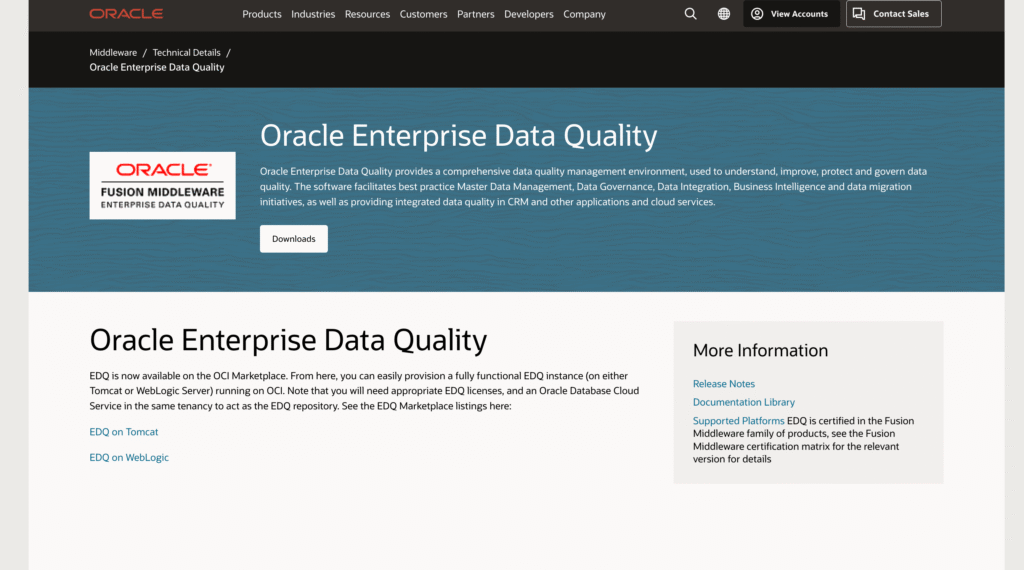Viewport: 1024px width, 570px height.
Task: Open the globe country selector icon
Action: point(724,14)
